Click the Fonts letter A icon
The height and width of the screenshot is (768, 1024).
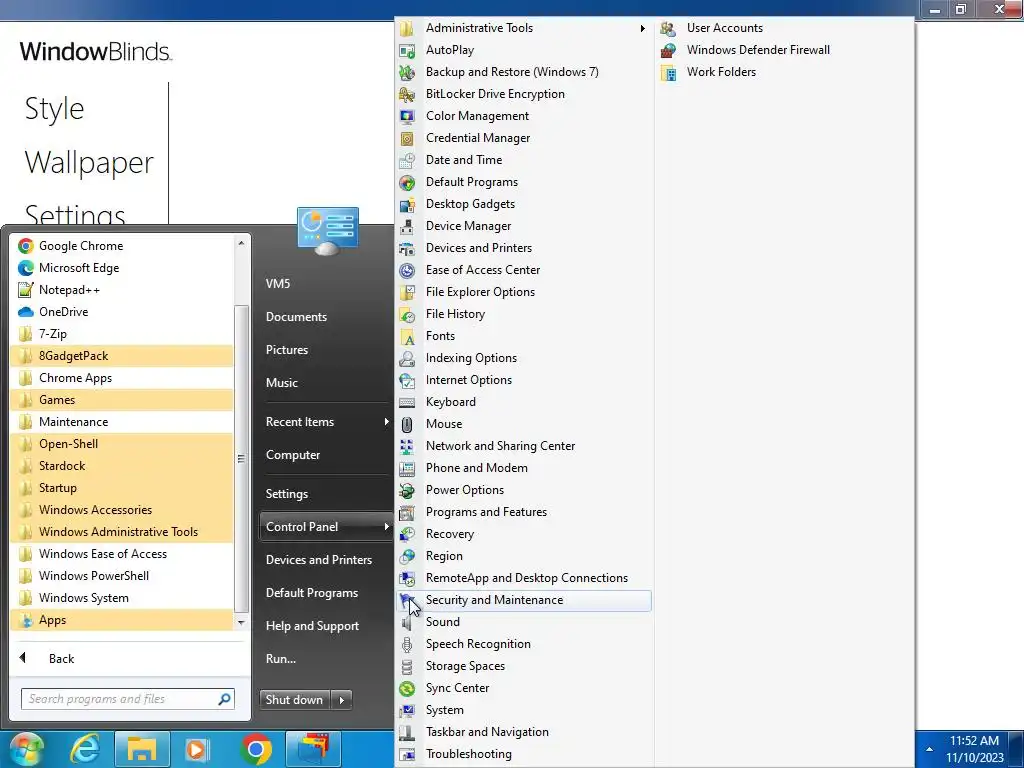[x=407, y=336]
